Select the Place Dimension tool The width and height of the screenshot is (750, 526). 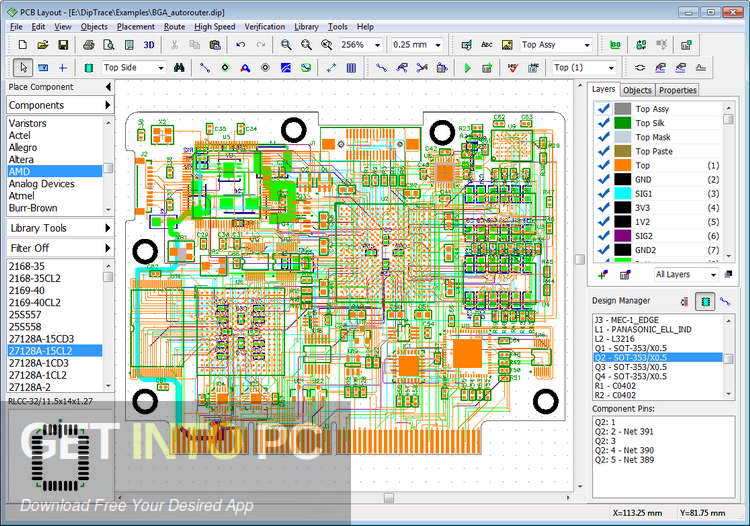pyautogui.click(x=331, y=68)
